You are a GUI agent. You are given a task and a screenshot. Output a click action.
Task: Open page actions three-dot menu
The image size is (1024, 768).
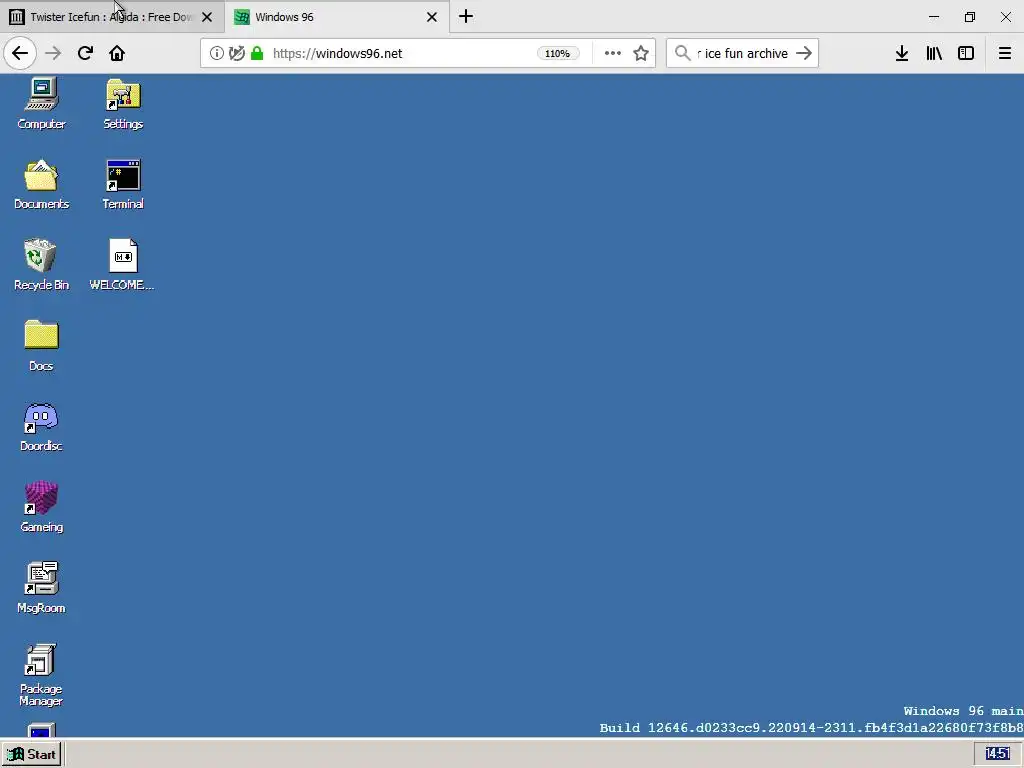coord(613,53)
